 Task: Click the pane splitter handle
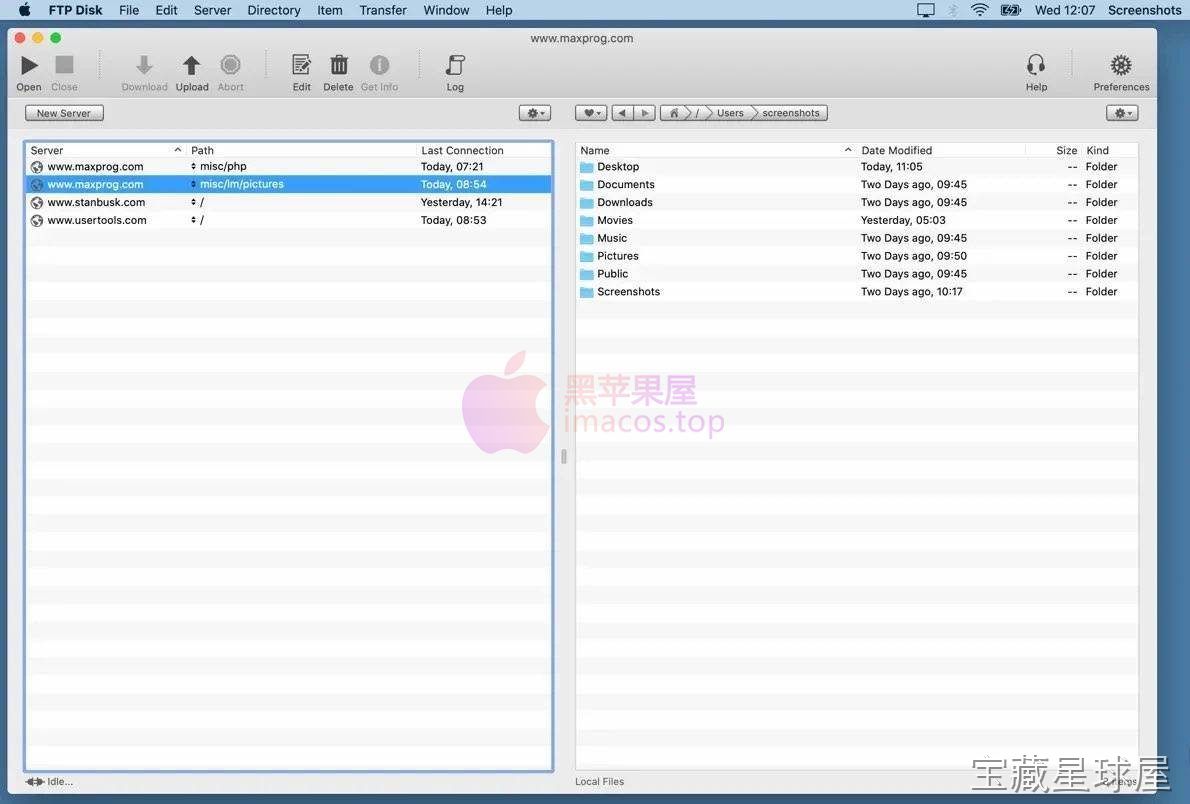(564, 456)
